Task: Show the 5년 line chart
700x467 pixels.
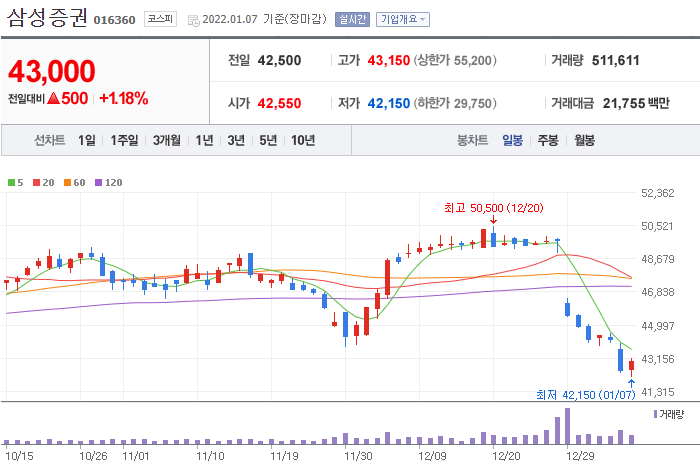Action: click(x=268, y=140)
